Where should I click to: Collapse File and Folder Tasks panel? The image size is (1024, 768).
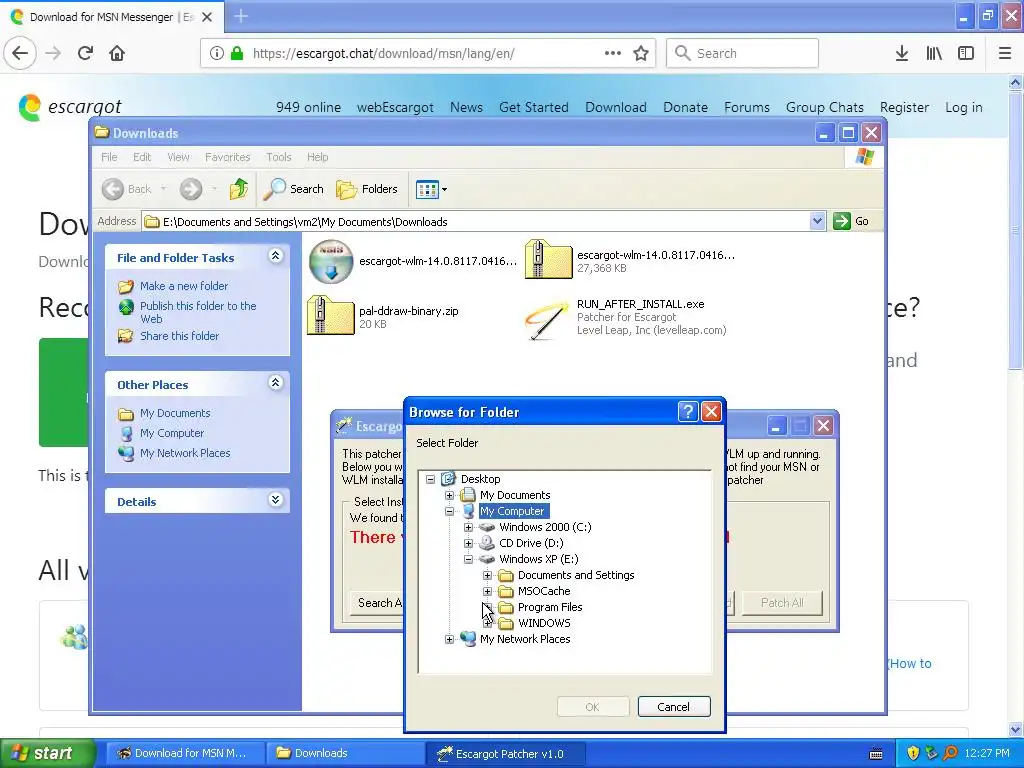tap(276, 256)
